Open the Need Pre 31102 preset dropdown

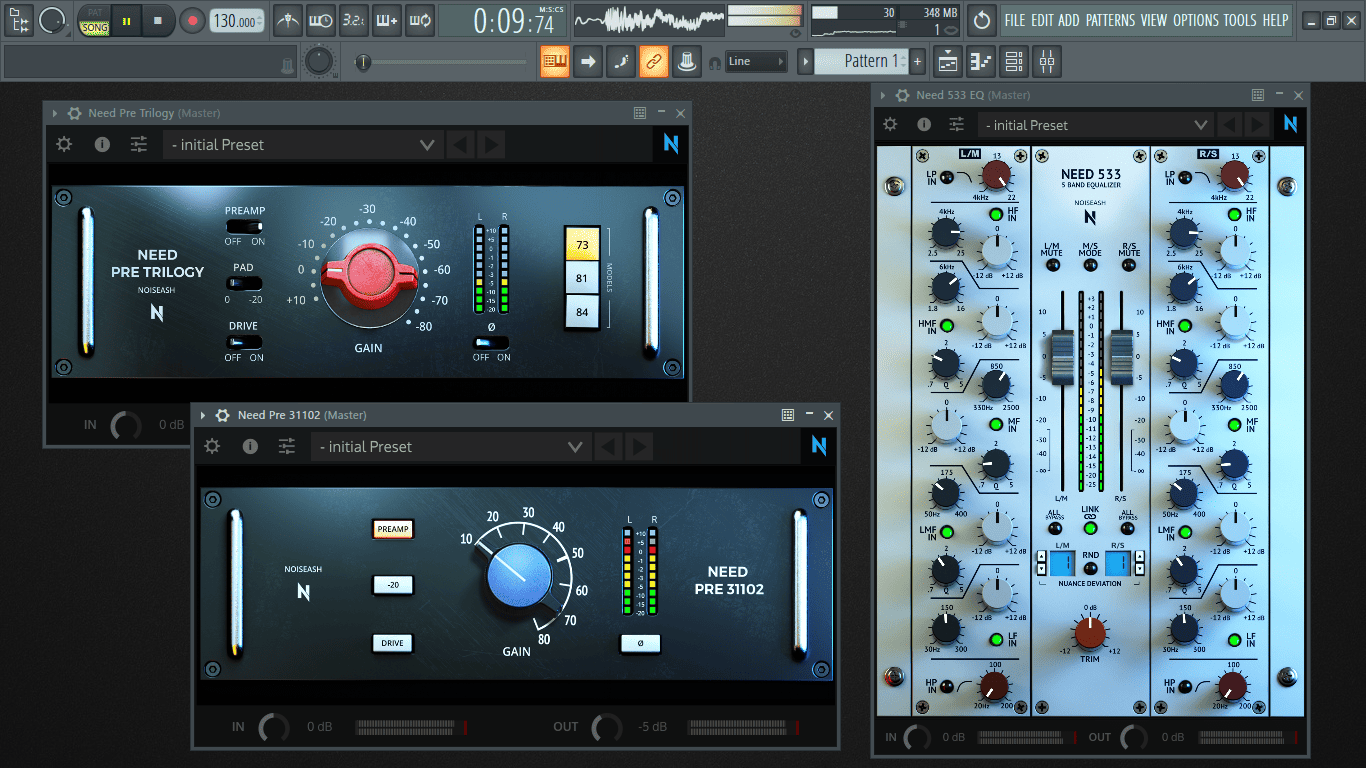450,446
